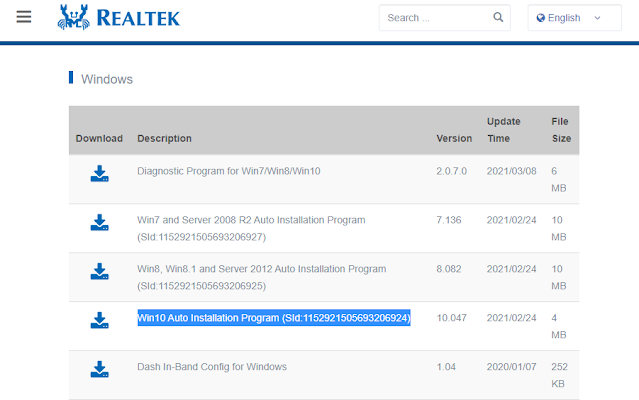Click 'Win7 and Server 2008 R2' description text
The width and height of the screenshot is (639, 400).
coord(251,229)
